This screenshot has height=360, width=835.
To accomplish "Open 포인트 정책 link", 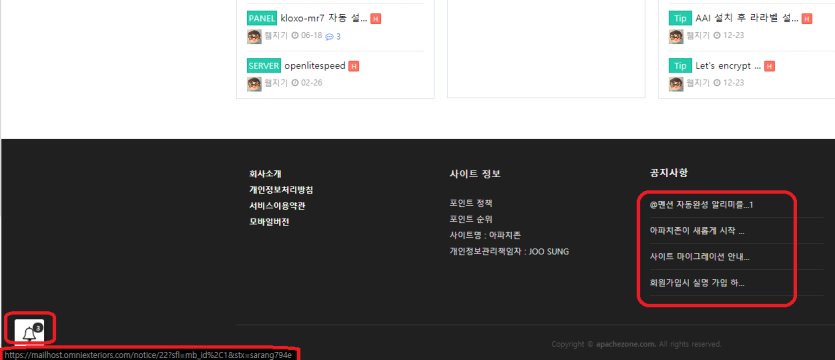I will (471, 203).
